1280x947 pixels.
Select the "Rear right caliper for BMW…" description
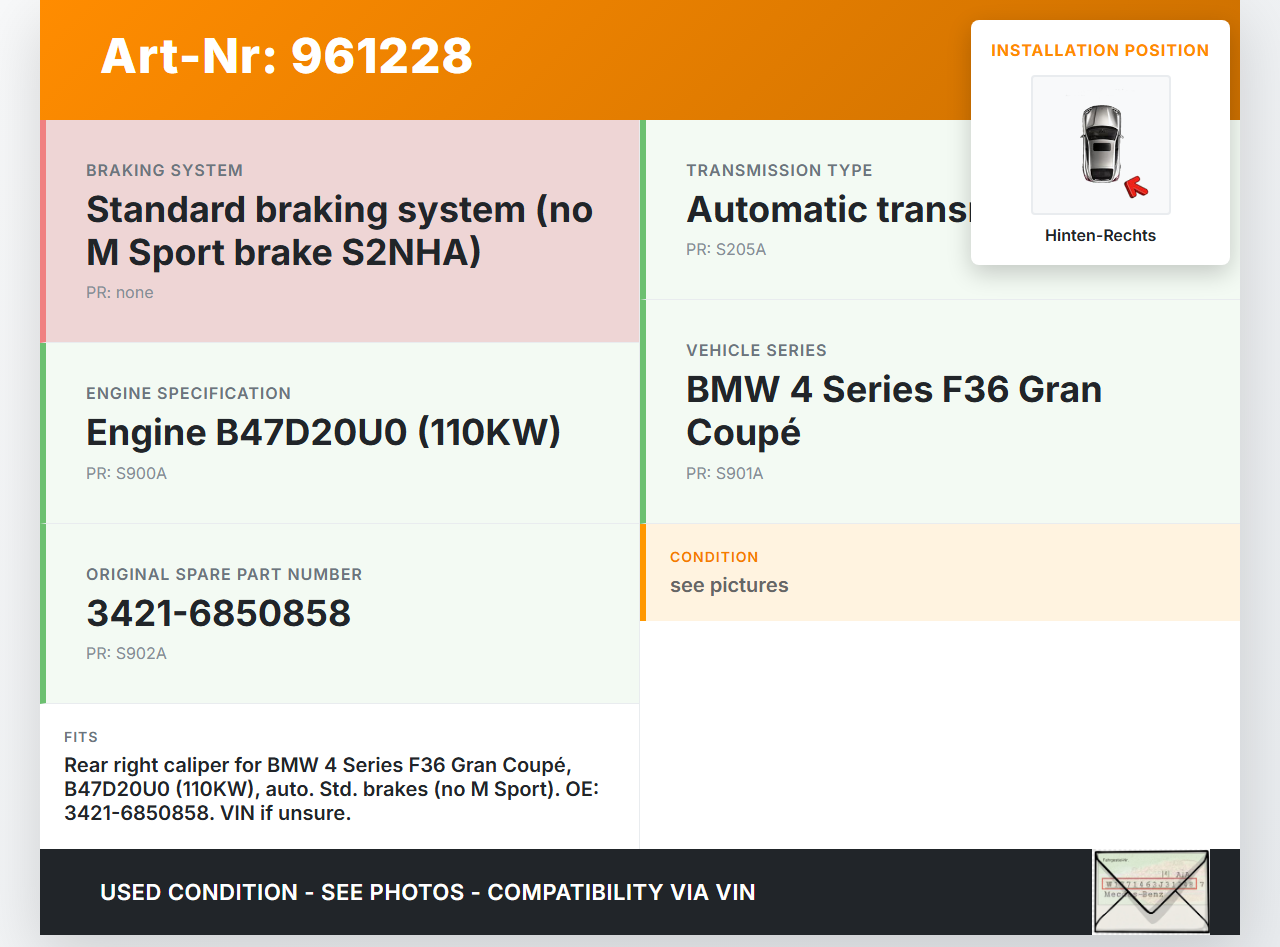click(x=334, y=789)
